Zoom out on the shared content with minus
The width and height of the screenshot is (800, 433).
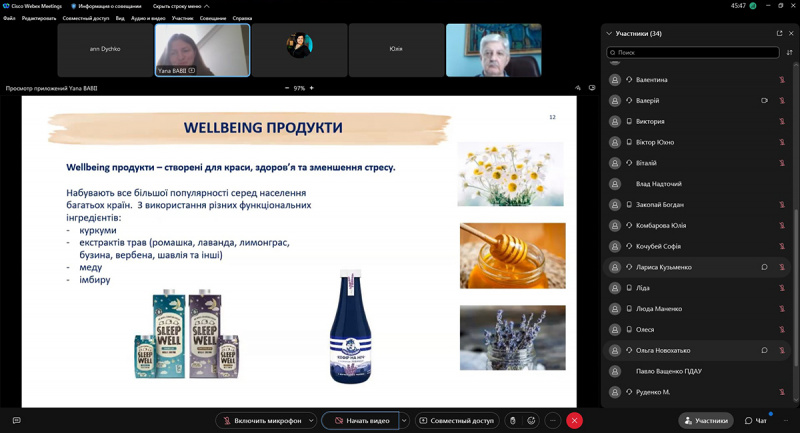[x=287, y=88]
